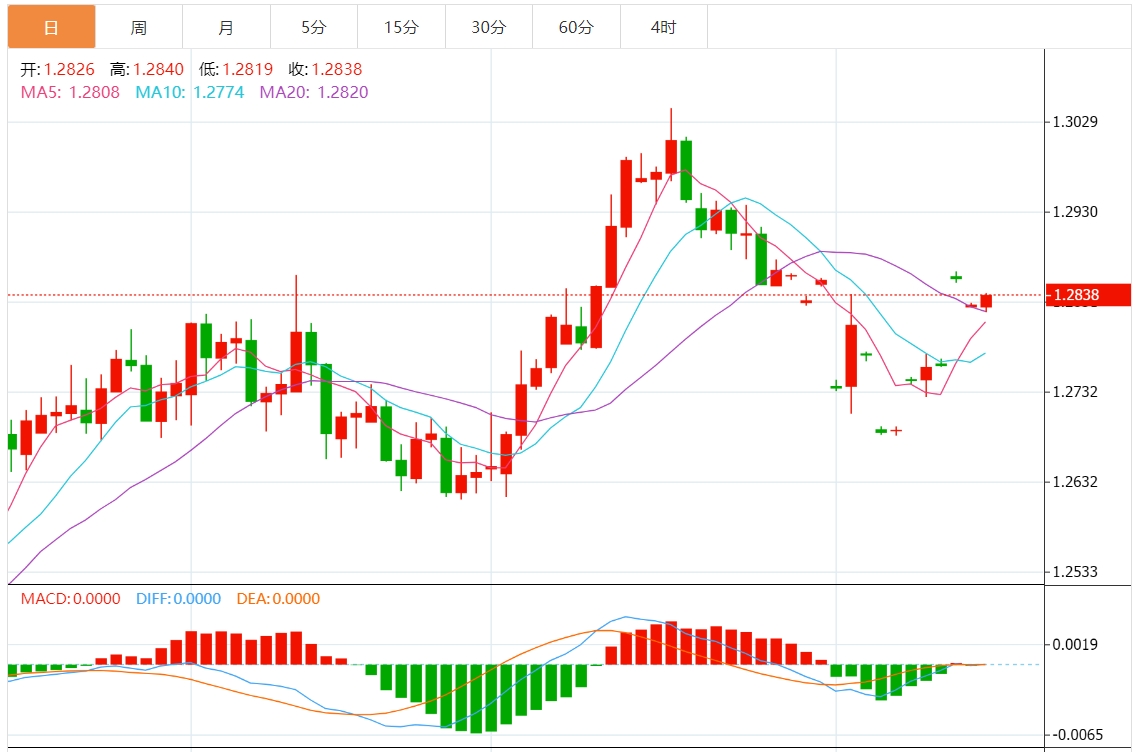Click the 1.2732 price axis label
The image size is (1146, 752).
click(x=1074, y=392)
